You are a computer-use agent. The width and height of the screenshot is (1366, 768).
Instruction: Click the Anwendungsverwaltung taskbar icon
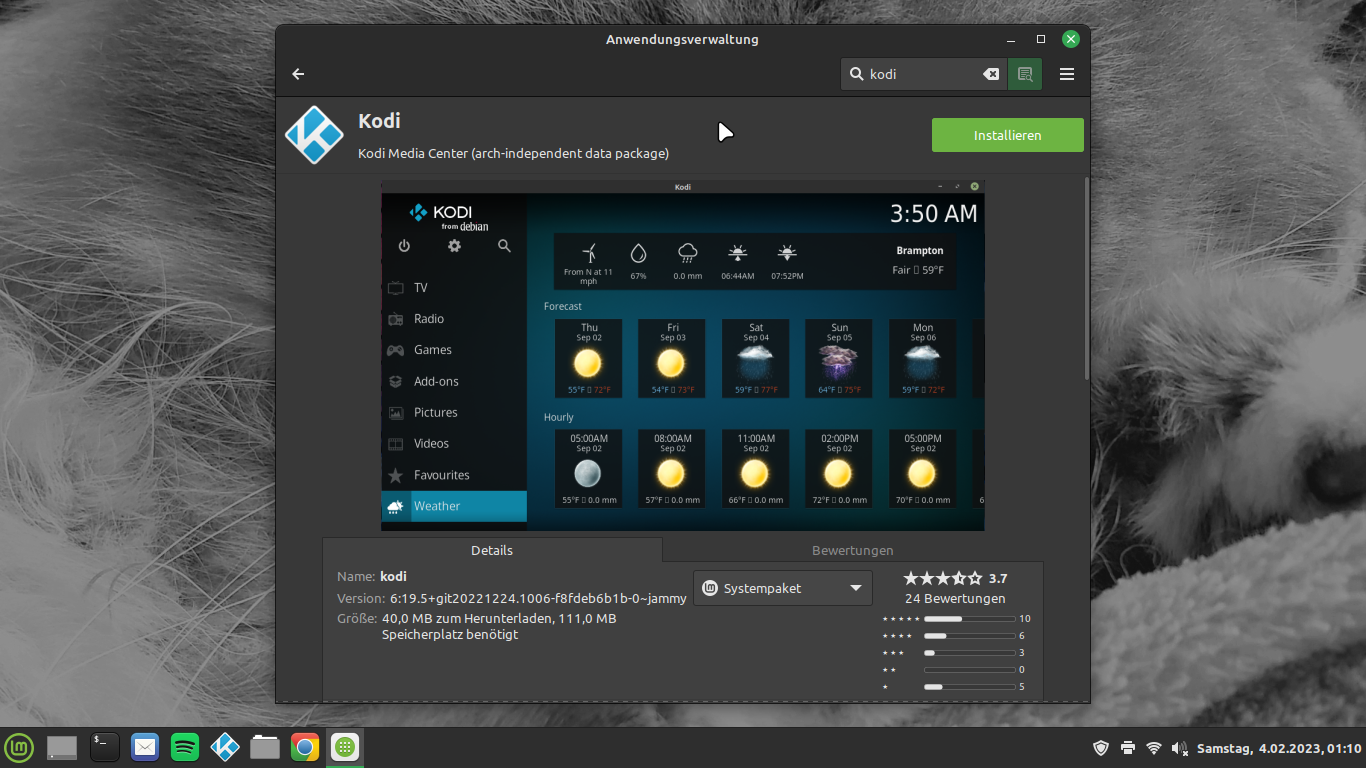tap(345, 747)
